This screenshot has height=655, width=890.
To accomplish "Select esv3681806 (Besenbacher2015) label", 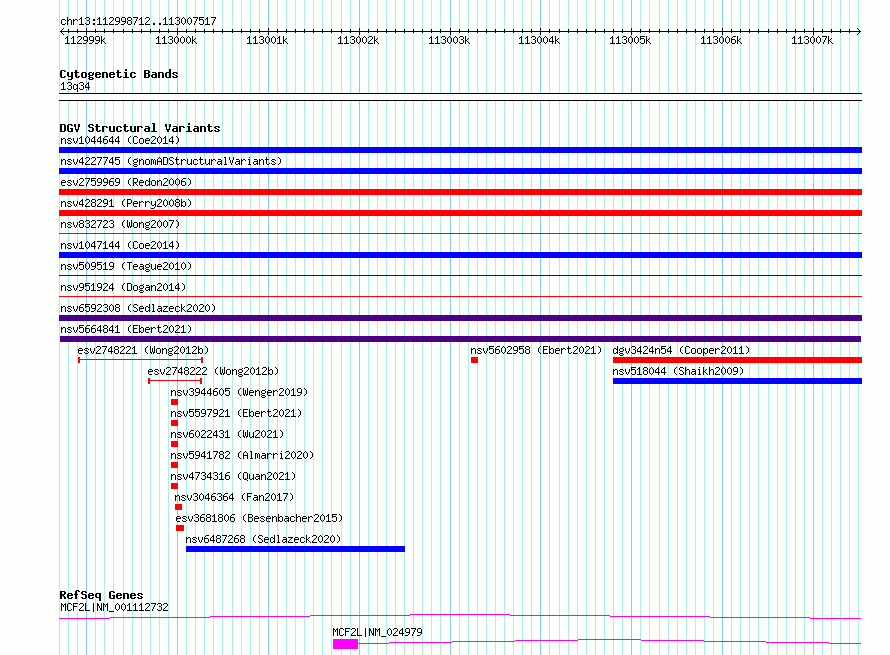I will [259, 518].
